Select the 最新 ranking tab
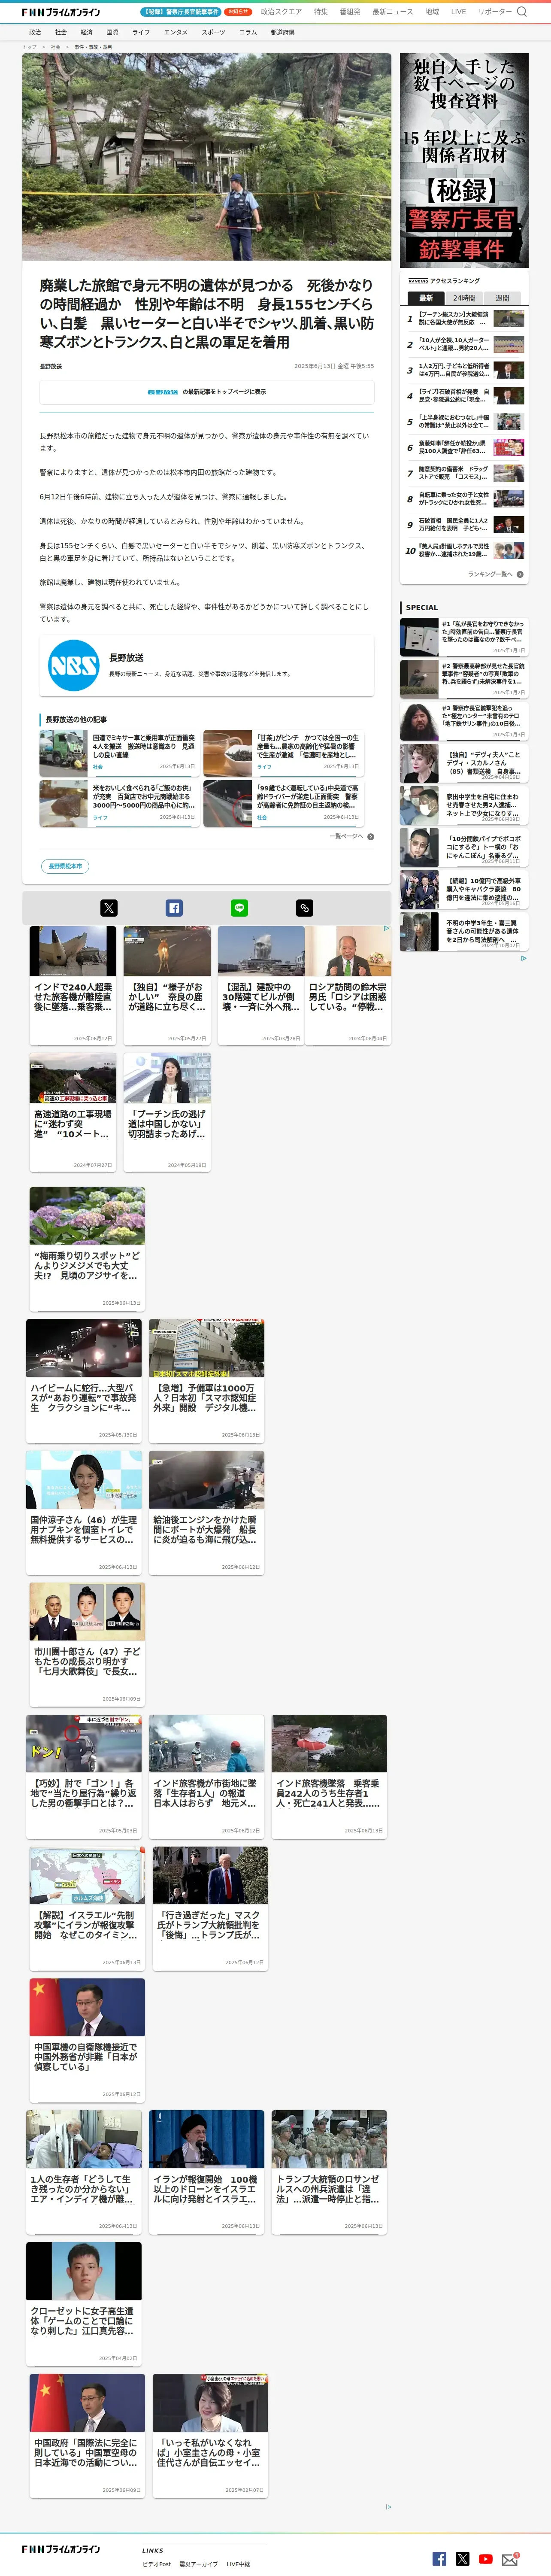Screen dimensions: 551x2576 [x=426, y=298]
